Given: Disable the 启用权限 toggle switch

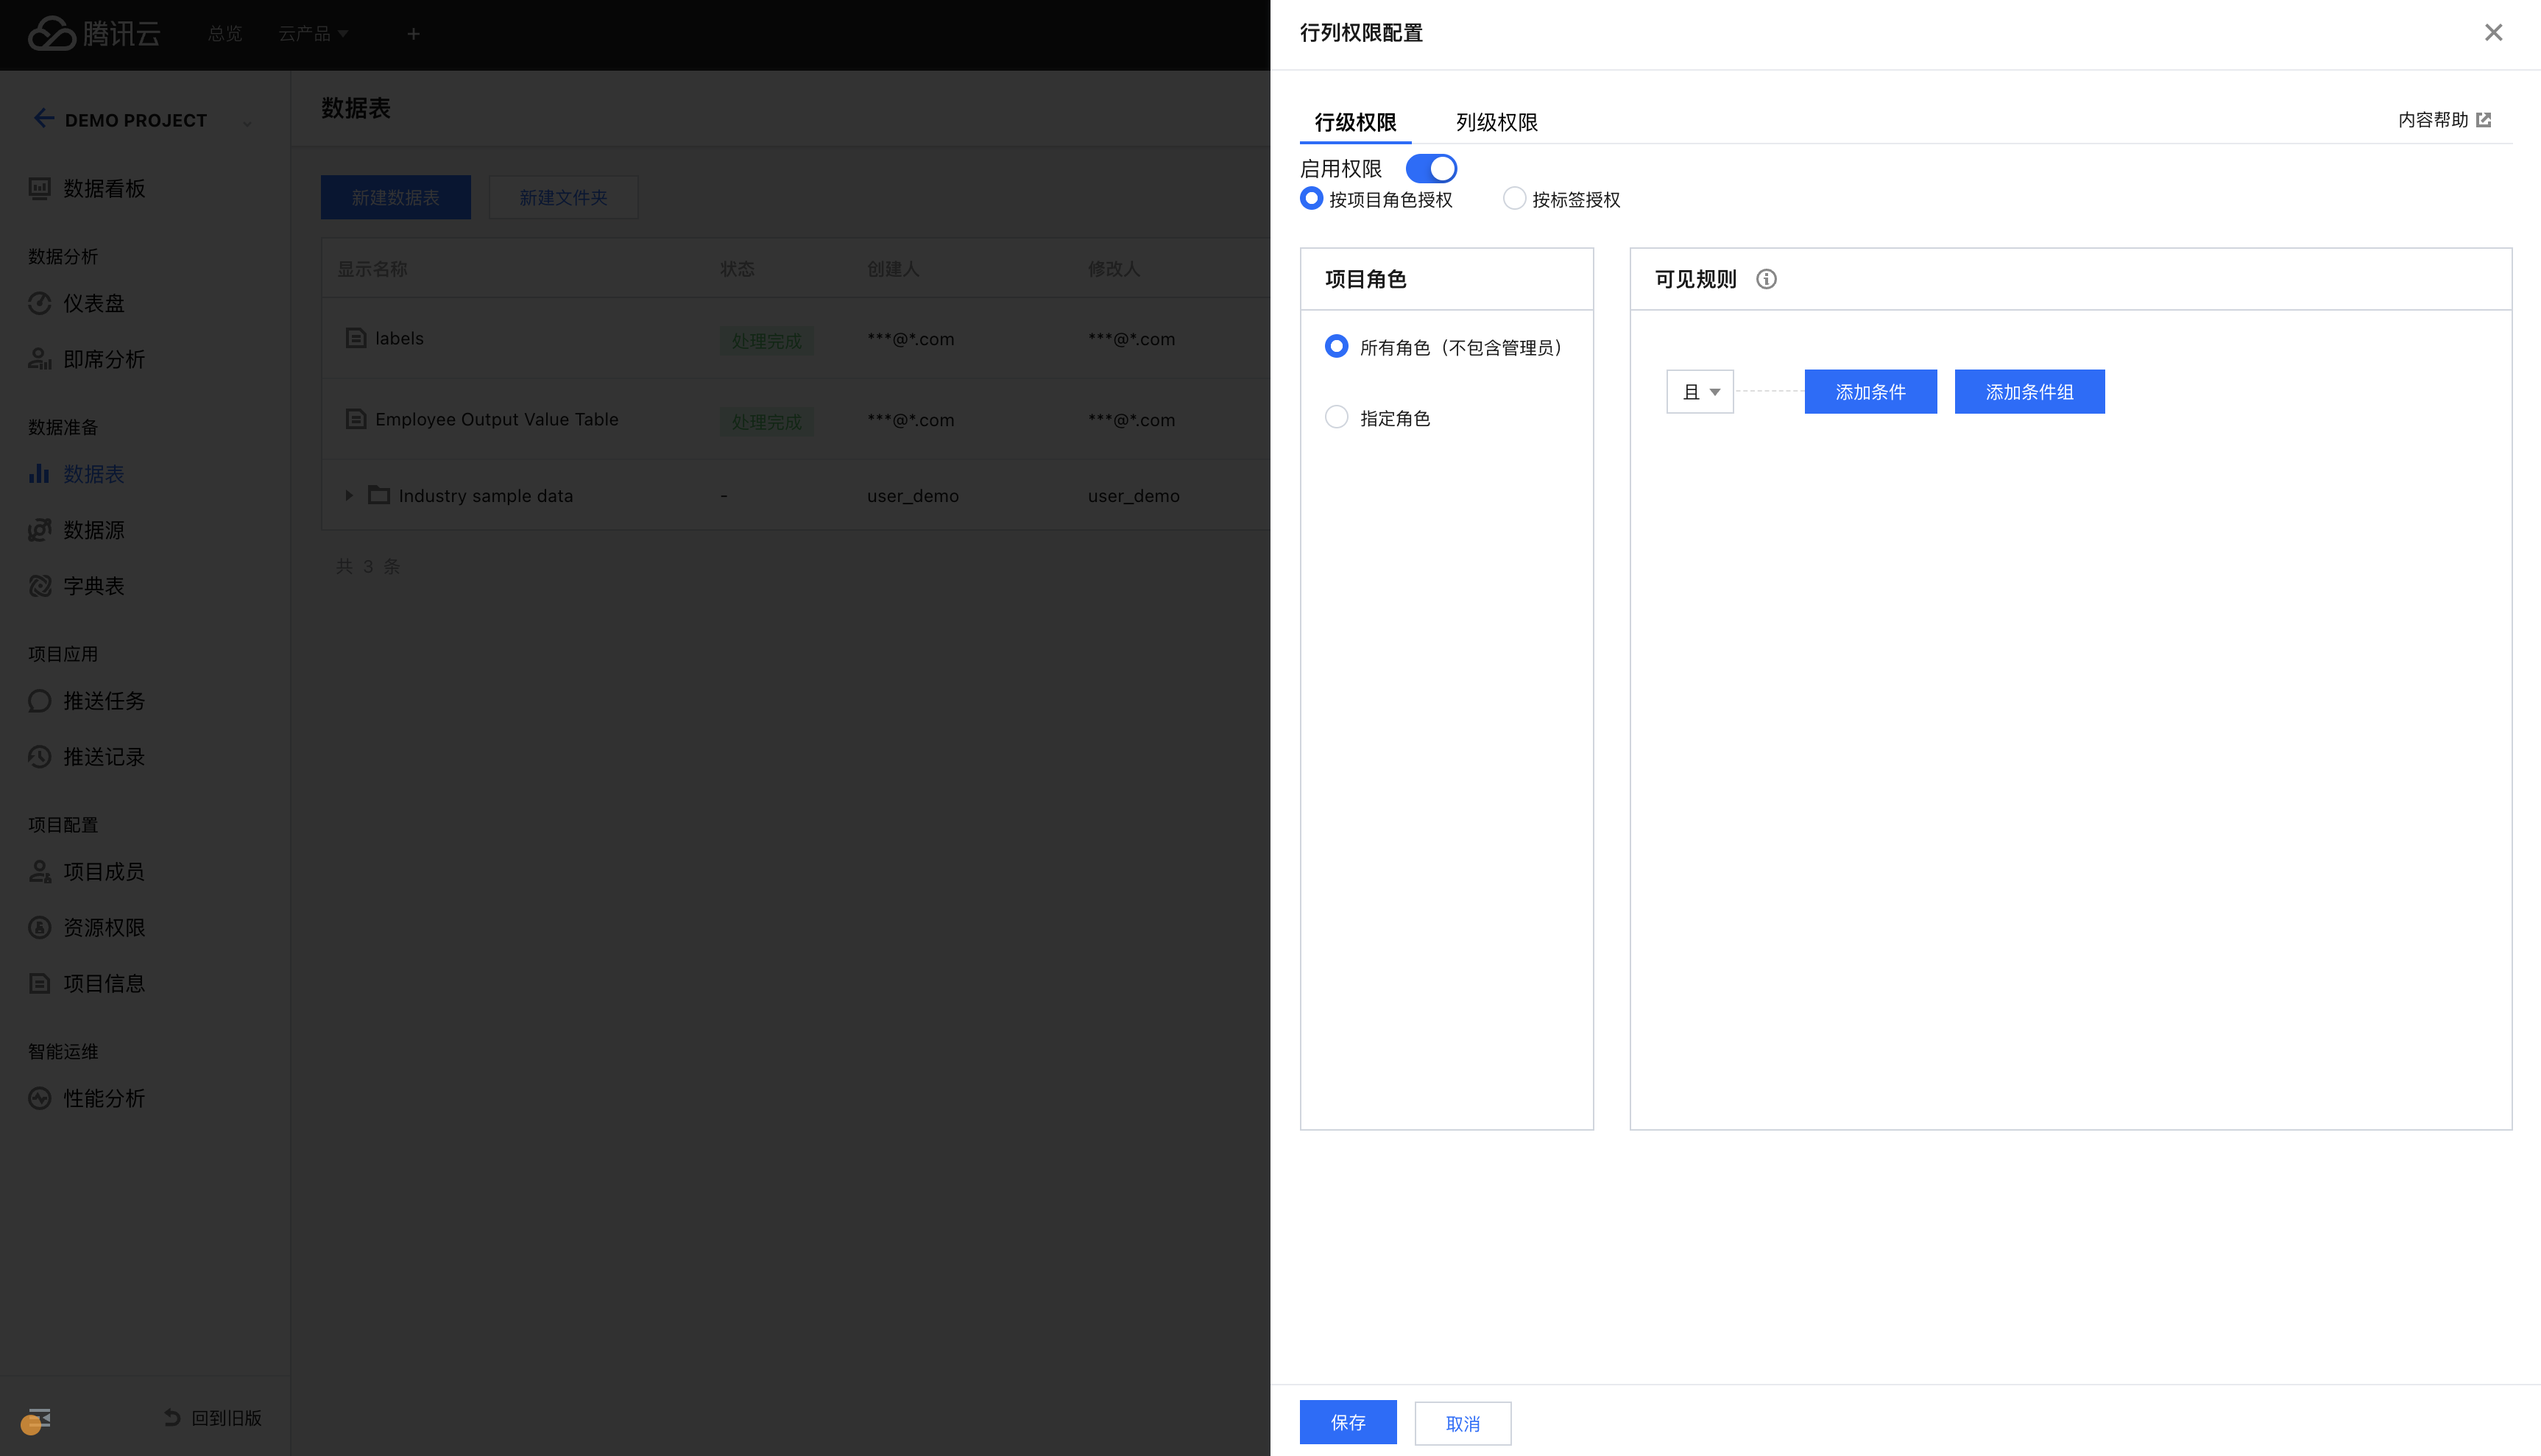Looking at the screenshot, I should [1430, 168].
